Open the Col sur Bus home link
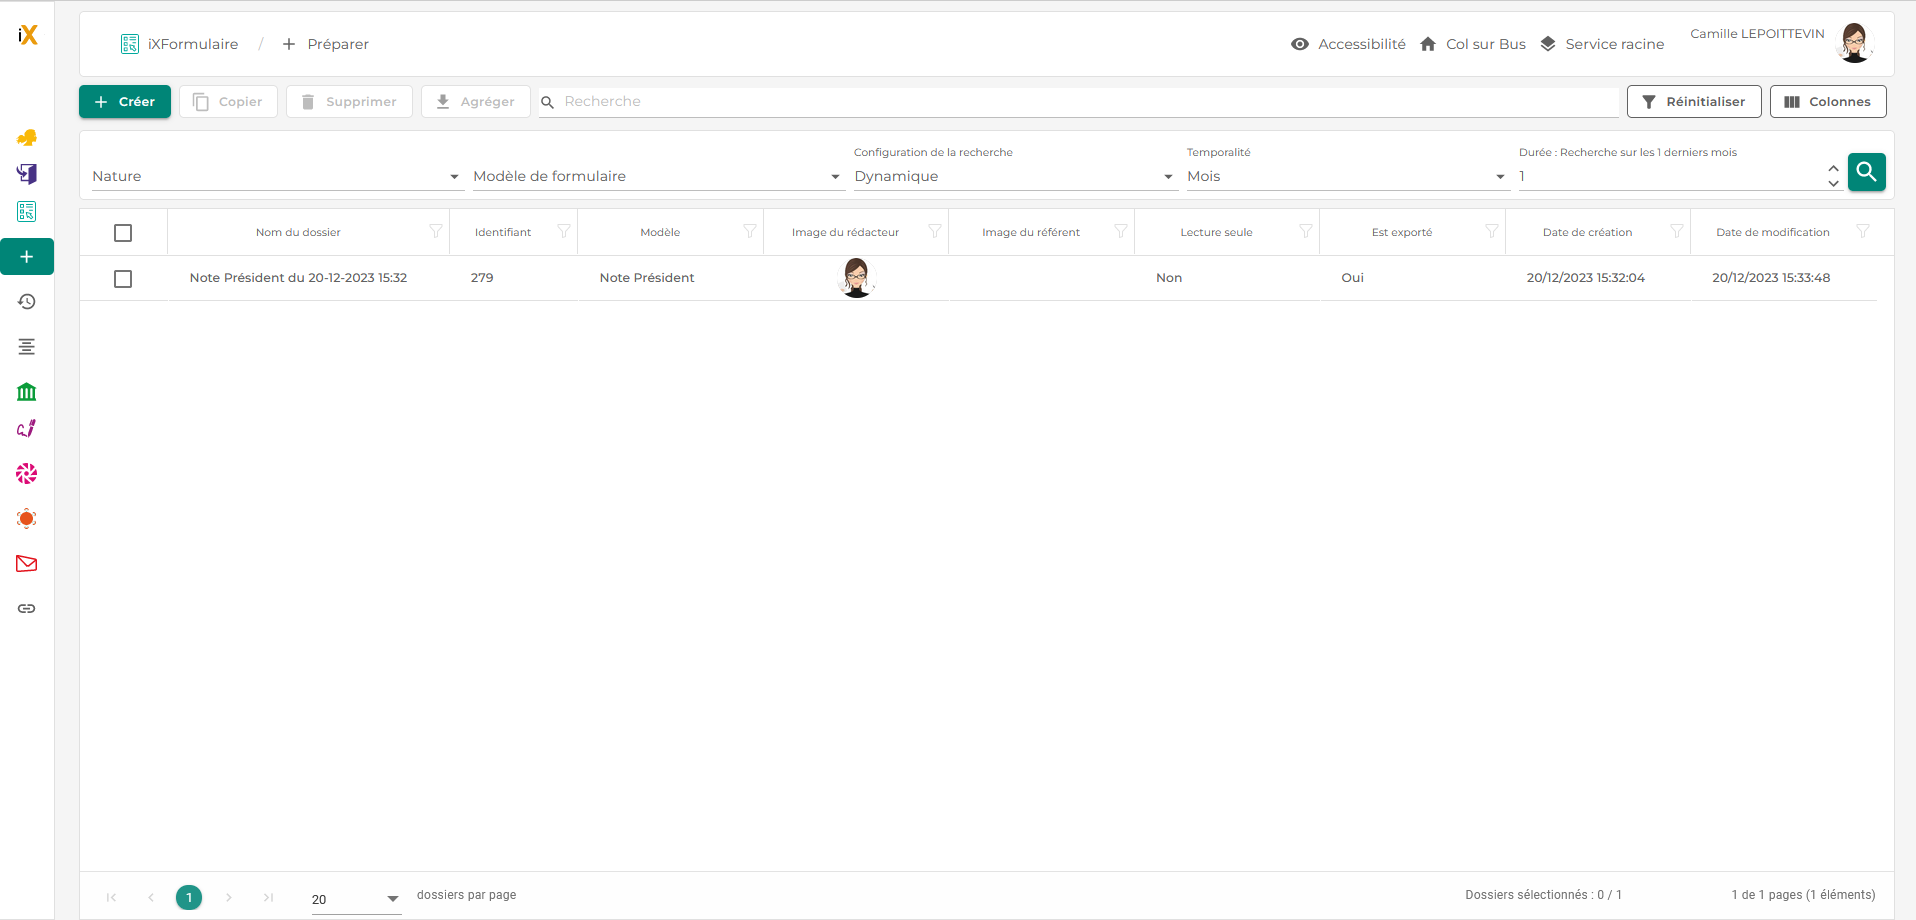 pyautogui.click(x=1473, y=44)
